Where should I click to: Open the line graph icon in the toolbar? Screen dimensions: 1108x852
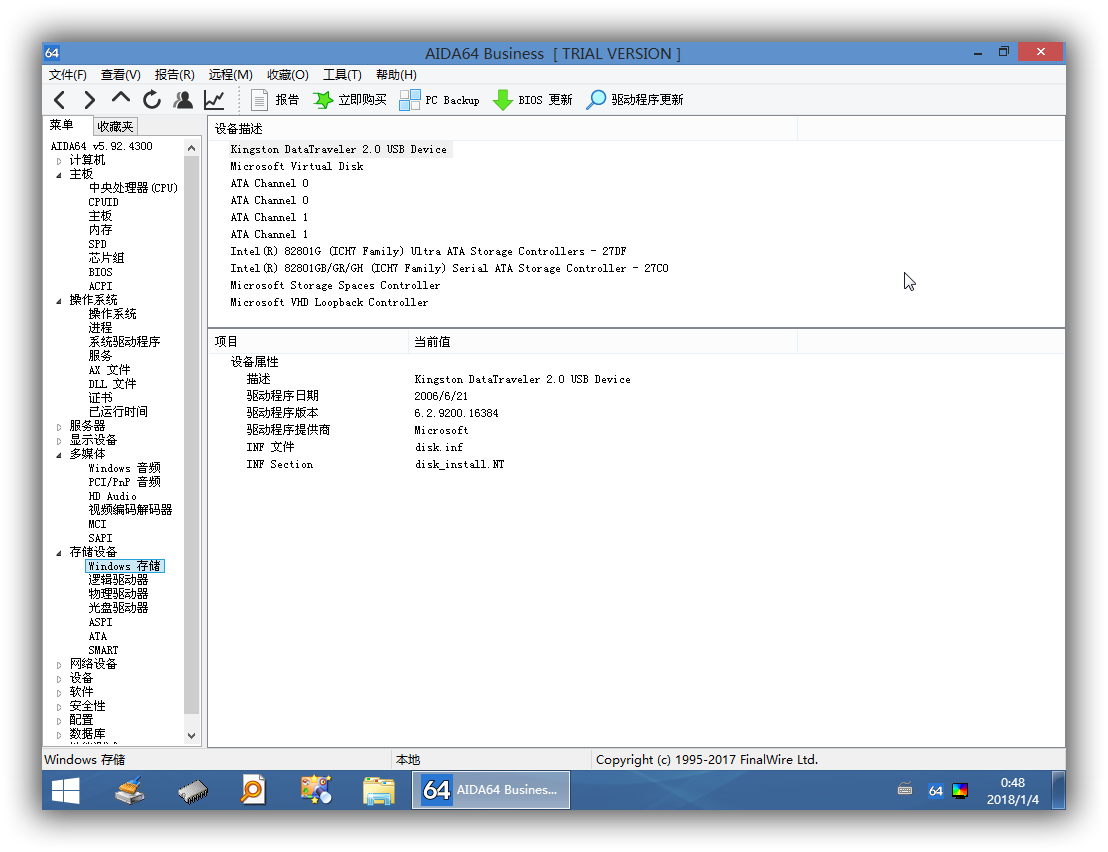(214, 100)
